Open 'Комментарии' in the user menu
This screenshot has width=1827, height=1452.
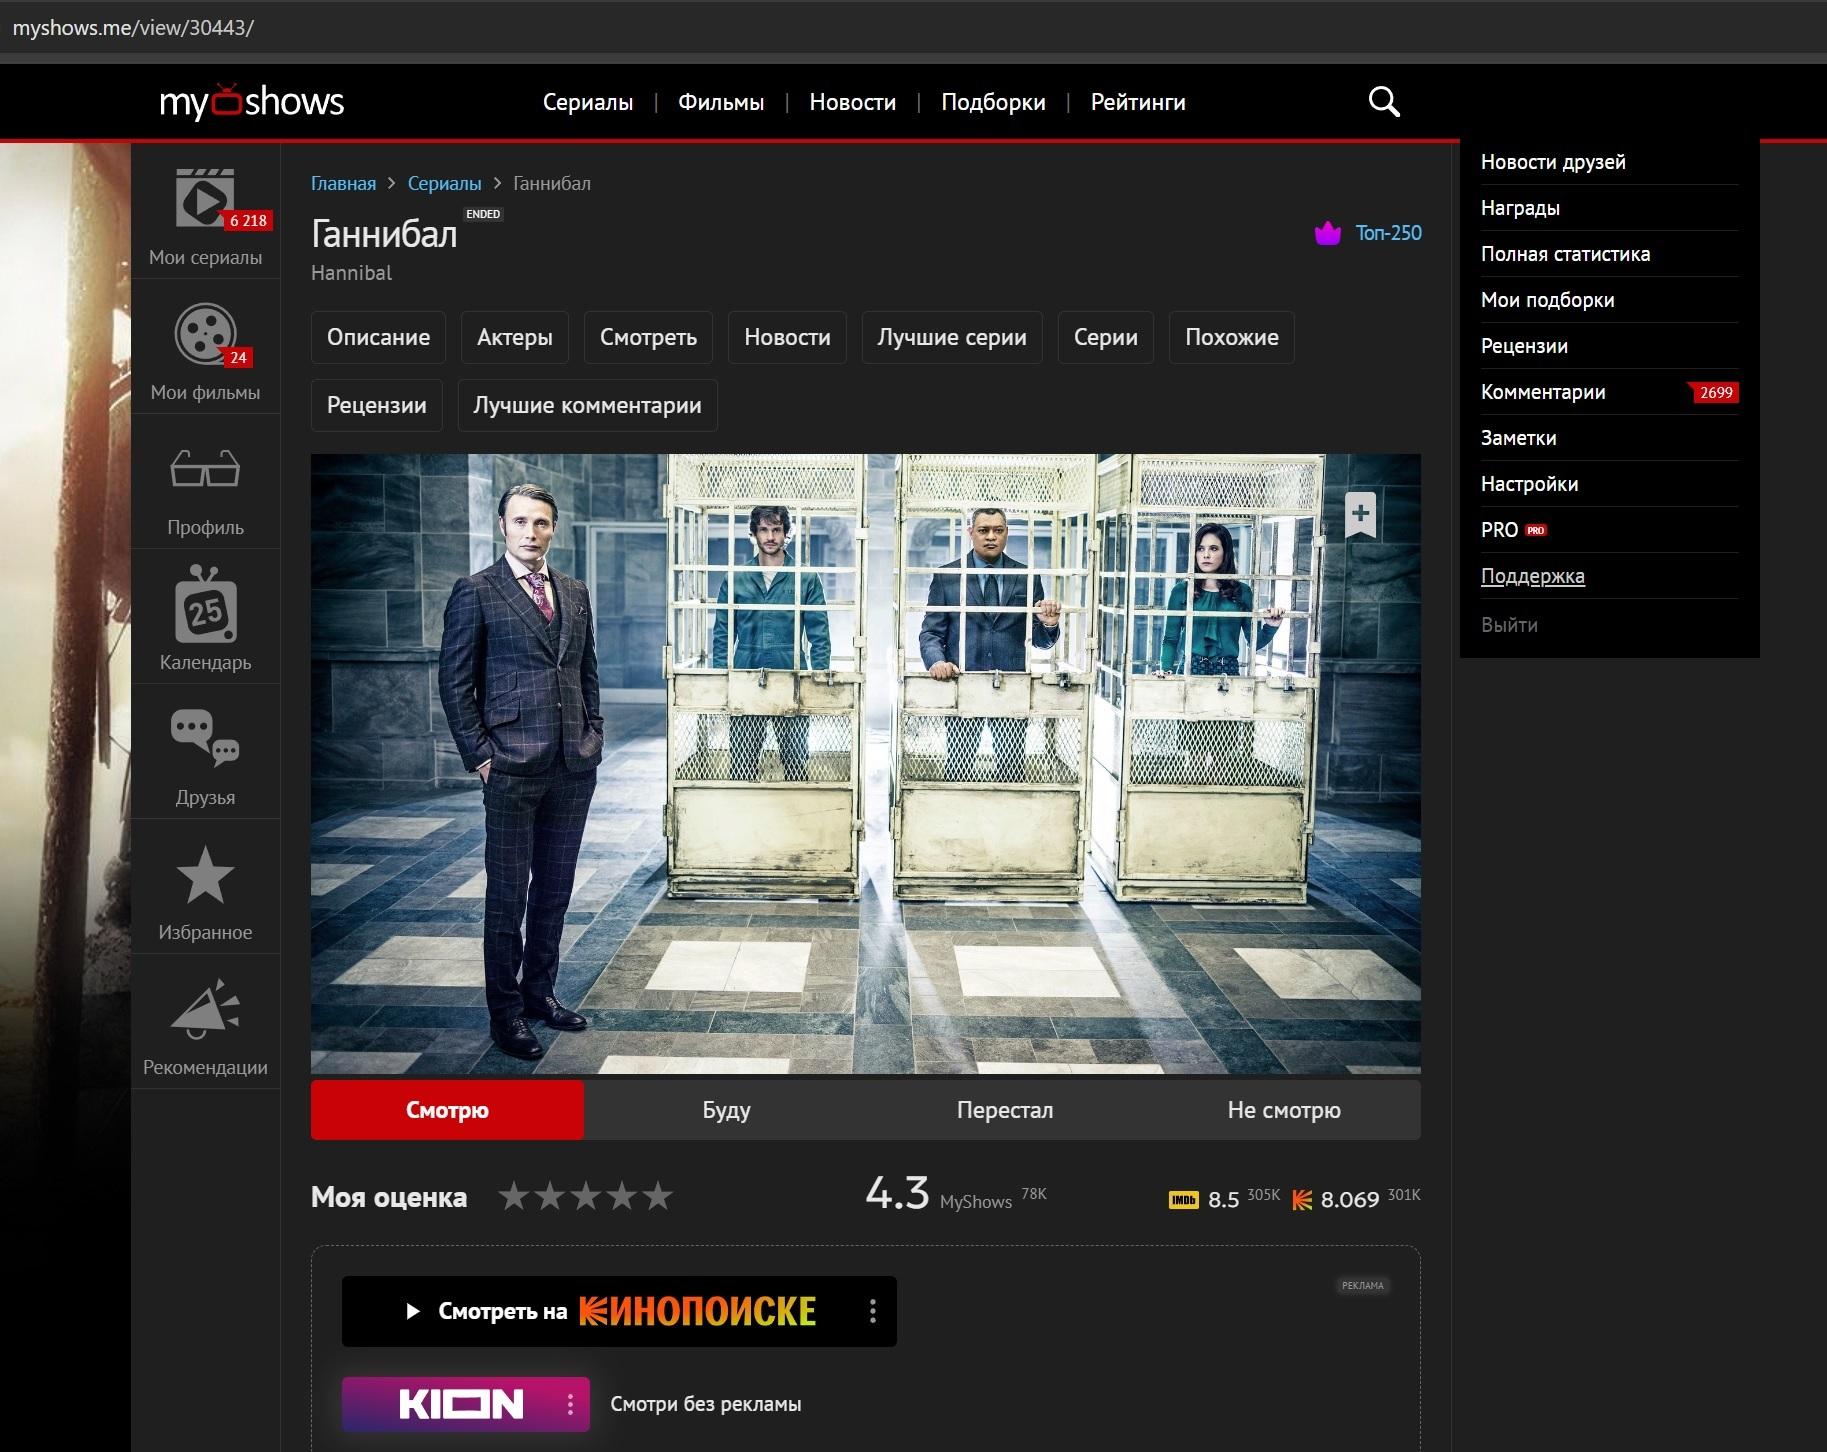[1543, 392]
